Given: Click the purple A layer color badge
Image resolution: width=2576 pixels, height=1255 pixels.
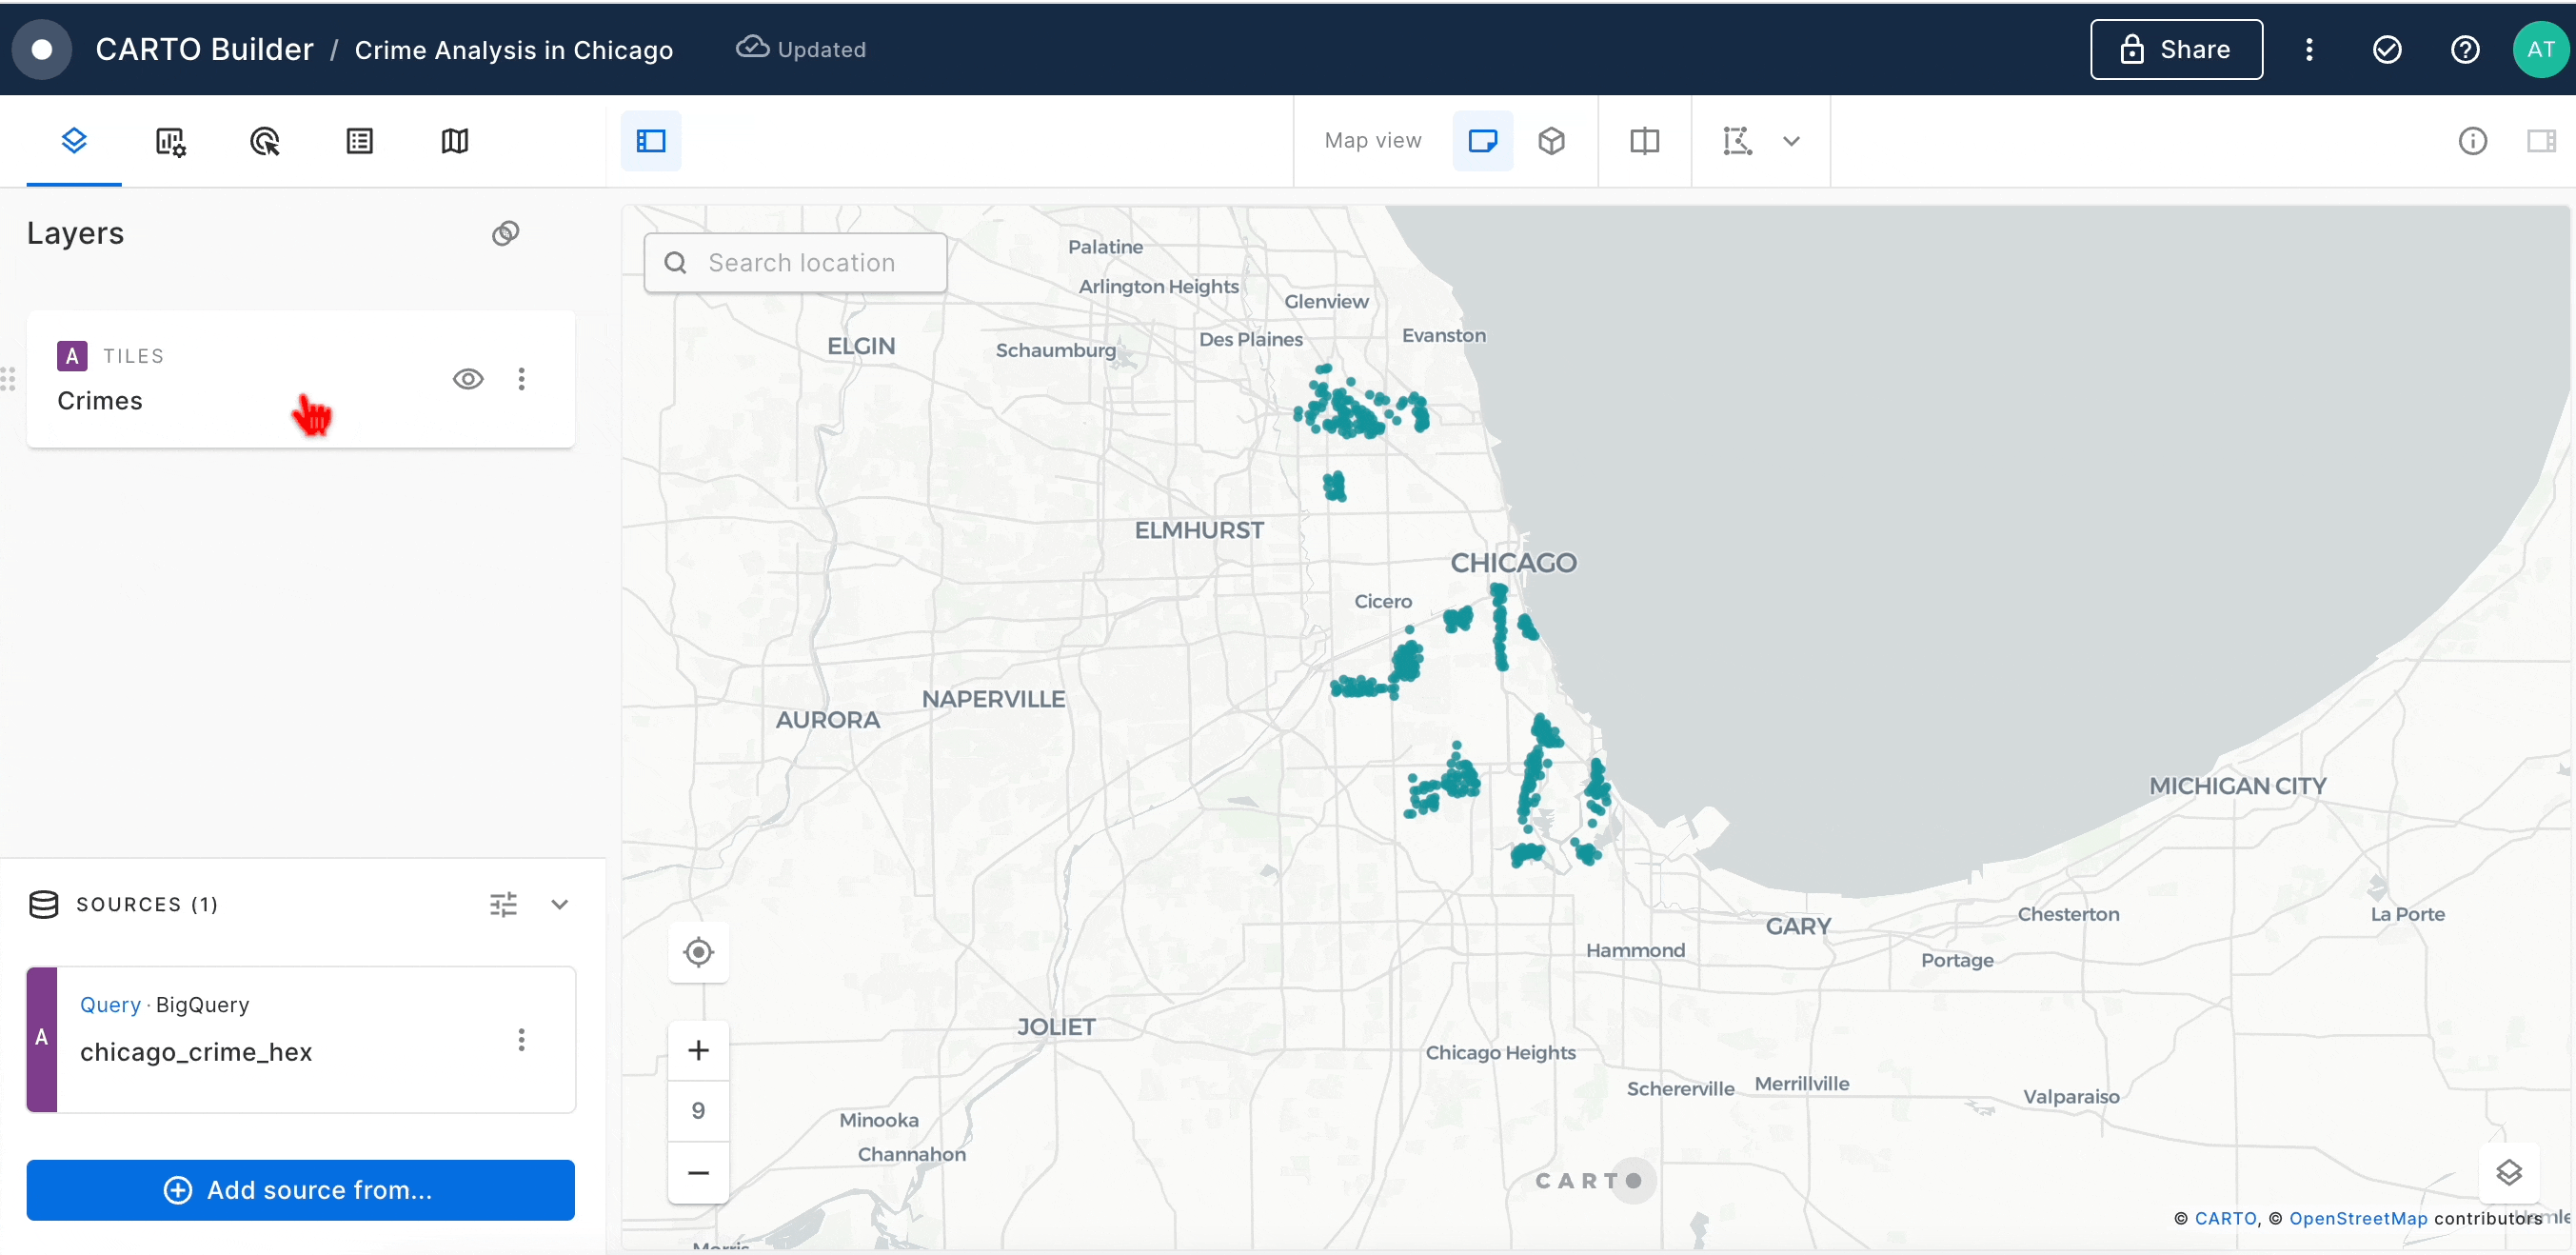Looking at the screenshot, I should [72, 356].
